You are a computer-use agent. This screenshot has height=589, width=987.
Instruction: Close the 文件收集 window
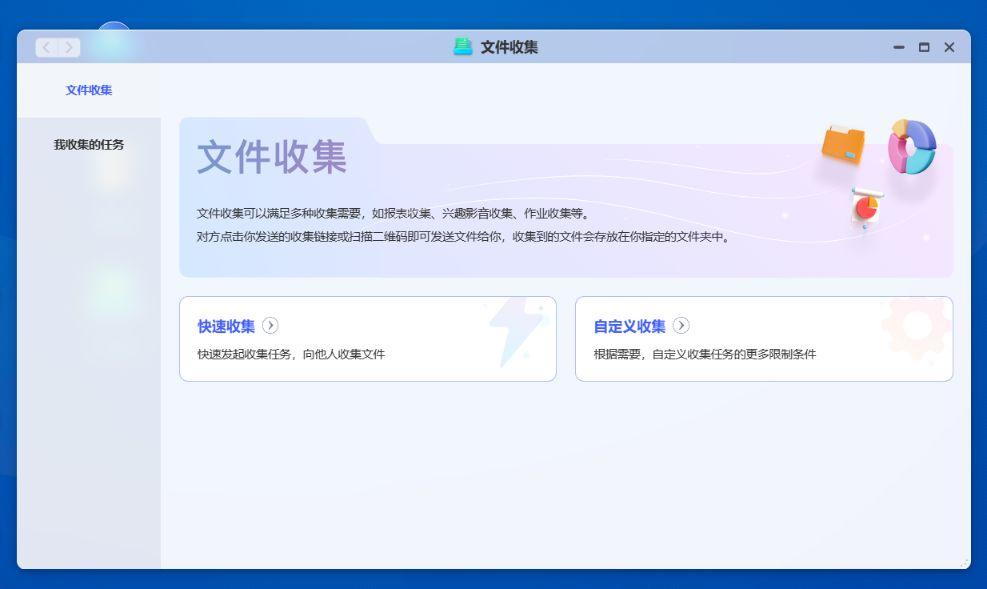pyautogui.click(x=949, y=47)
